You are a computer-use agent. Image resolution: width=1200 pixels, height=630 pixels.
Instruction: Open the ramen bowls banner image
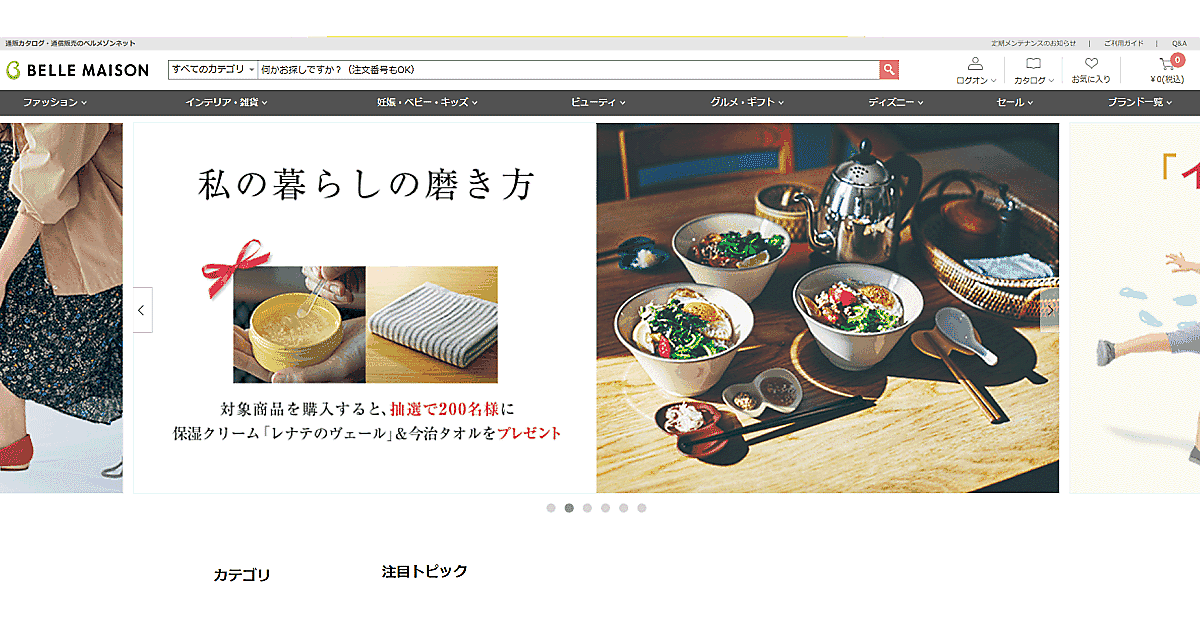point(827,308)
